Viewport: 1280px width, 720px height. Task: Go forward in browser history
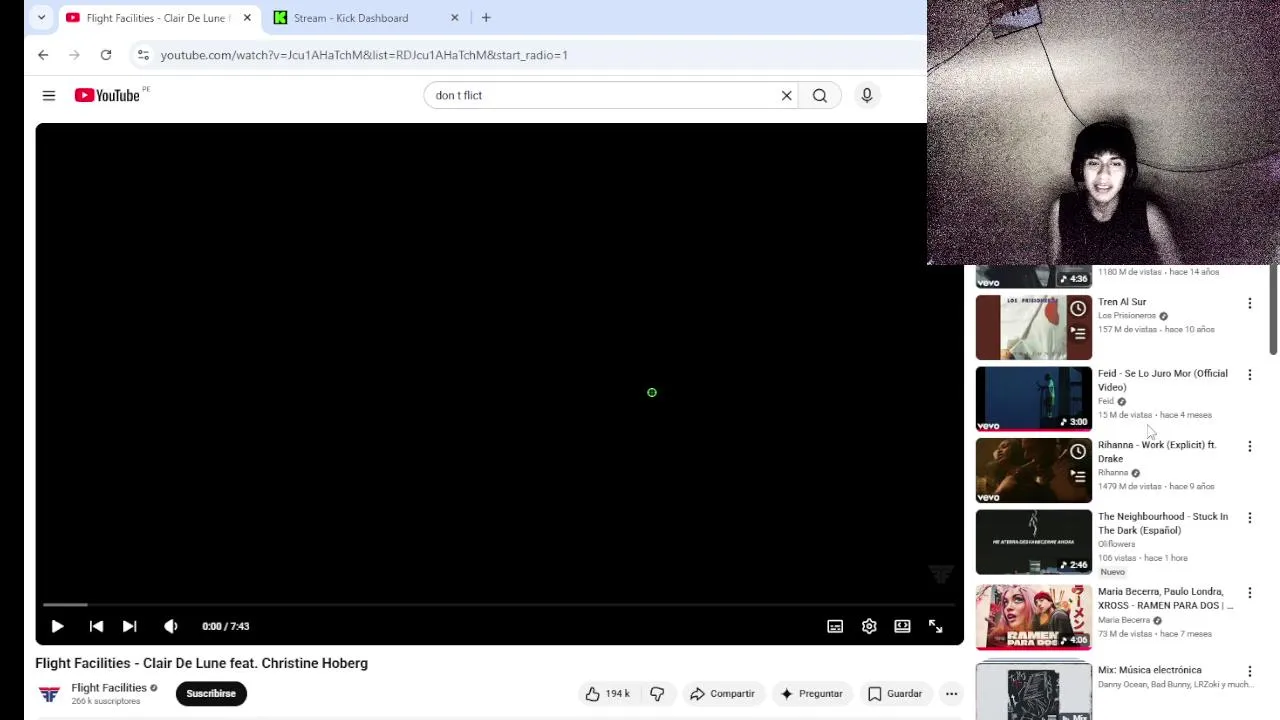pyautogui.click(x=74, y=55)
